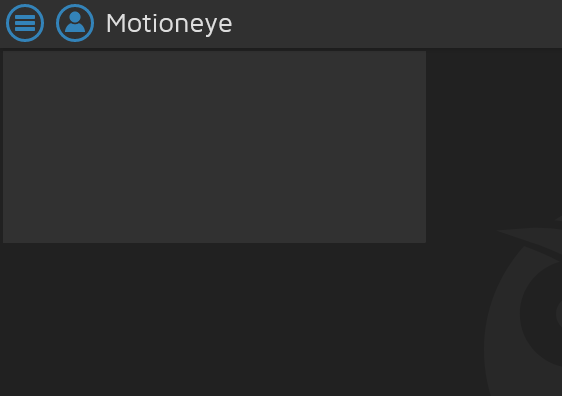Click the outer ring of eye watermark
Screen dimensions: 562x396
[502, 323]
